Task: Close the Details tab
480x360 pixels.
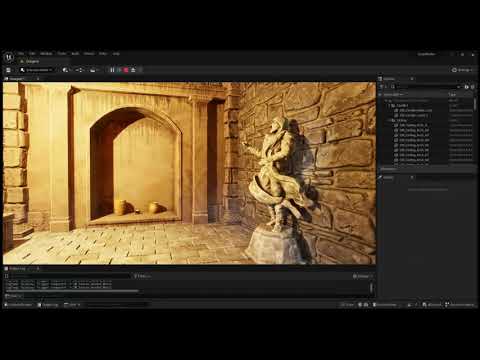Action: [x=412, y=178]
